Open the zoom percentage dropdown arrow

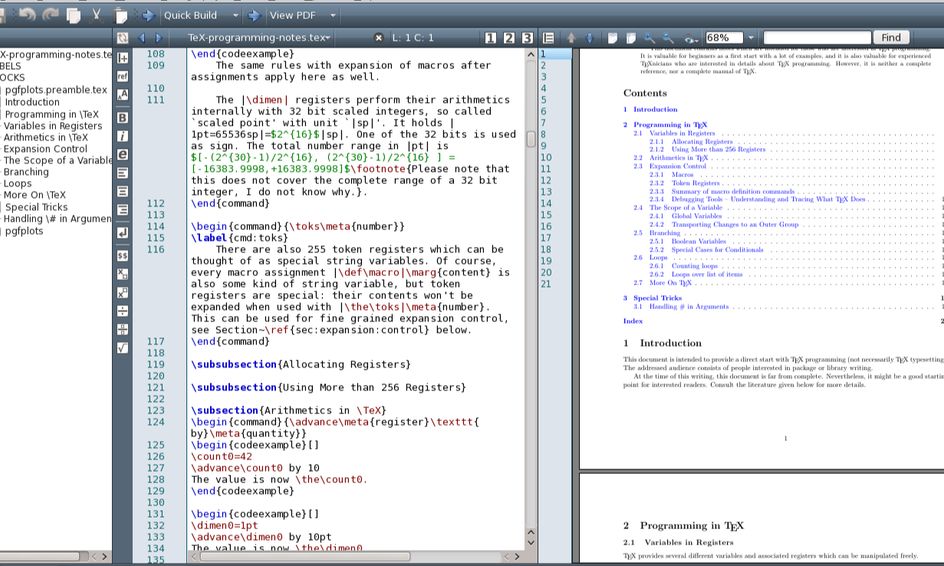[751, 38]
